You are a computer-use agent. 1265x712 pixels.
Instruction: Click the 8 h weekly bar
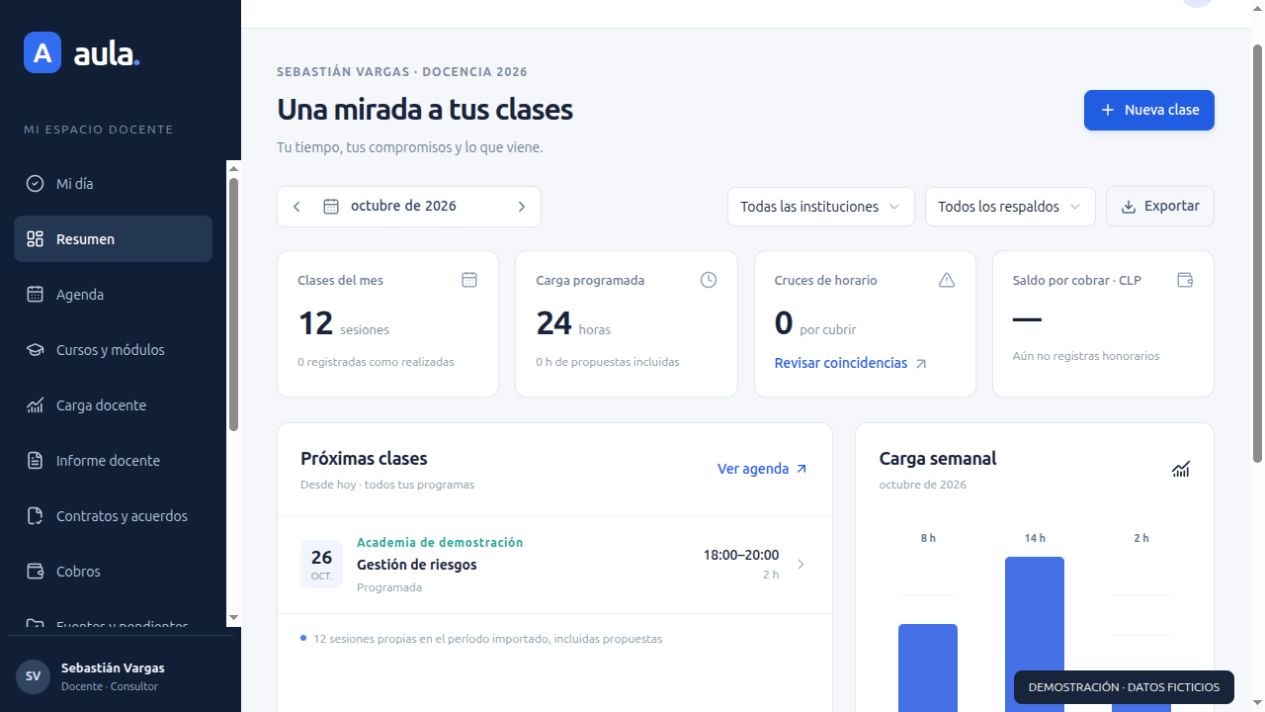928,667
